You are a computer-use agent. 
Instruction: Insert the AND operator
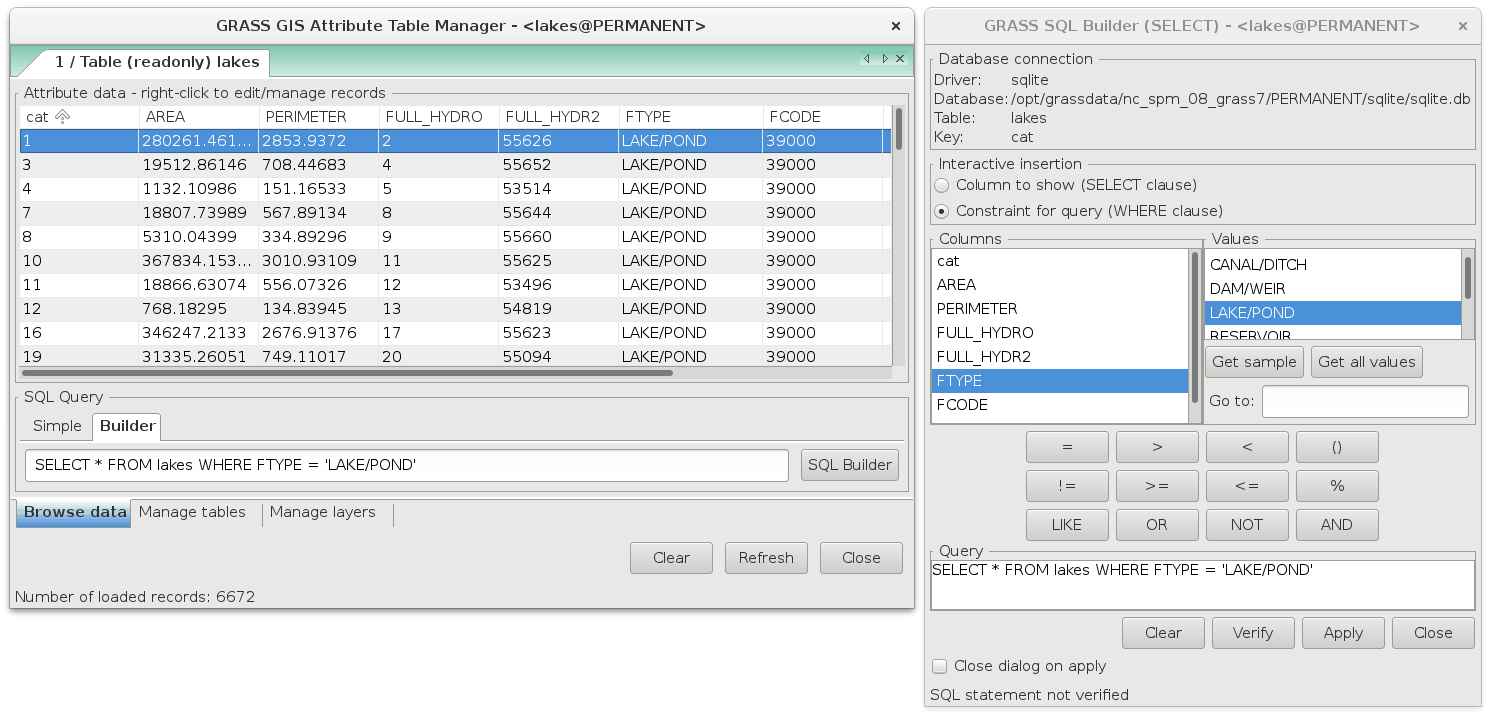pyautogui.click(x=1337, y=524)
